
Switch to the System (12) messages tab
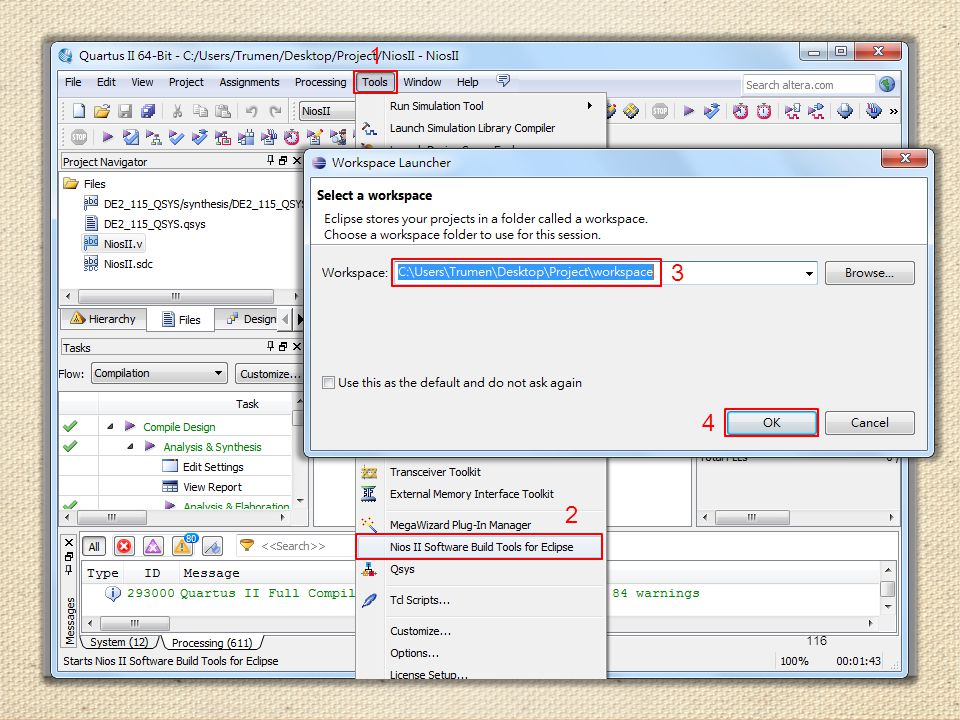(119, 642)
